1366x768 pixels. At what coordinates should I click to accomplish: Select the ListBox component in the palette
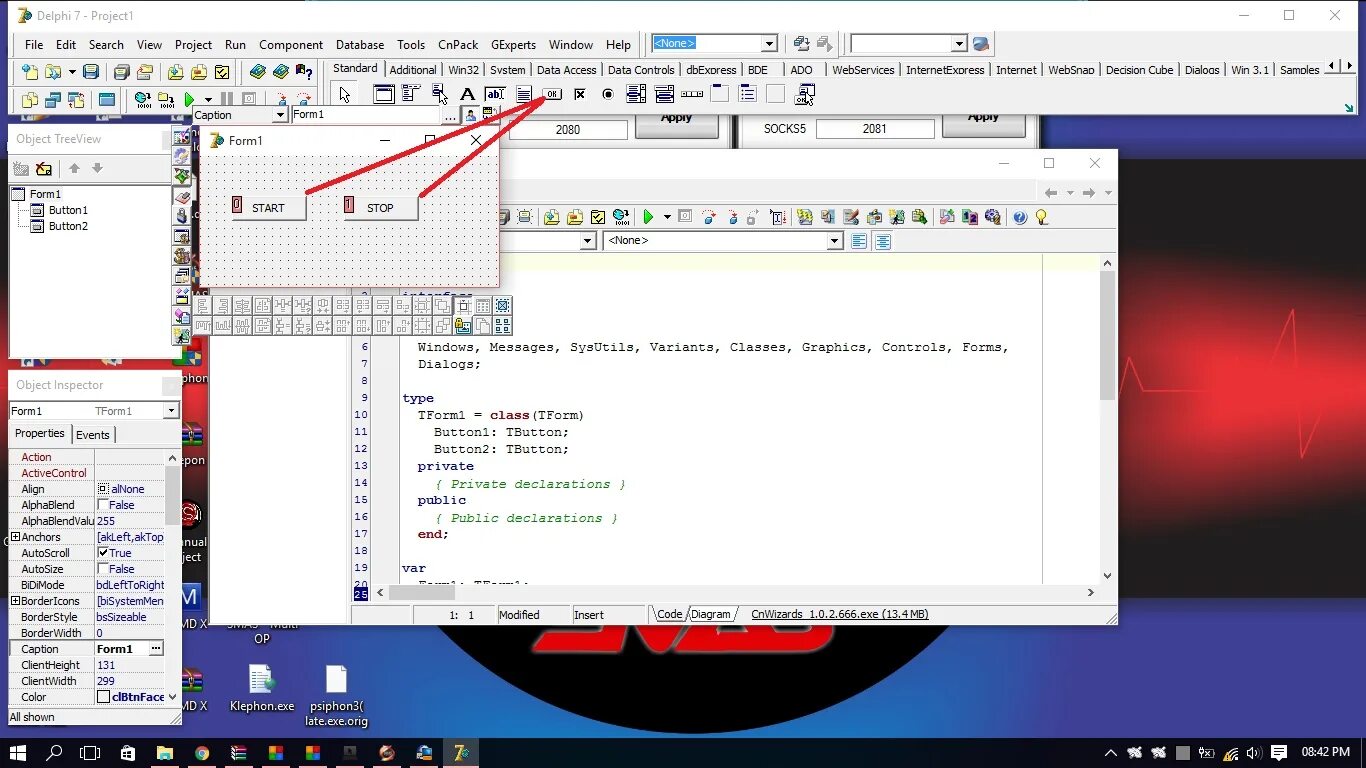click(x=636, y=94)
